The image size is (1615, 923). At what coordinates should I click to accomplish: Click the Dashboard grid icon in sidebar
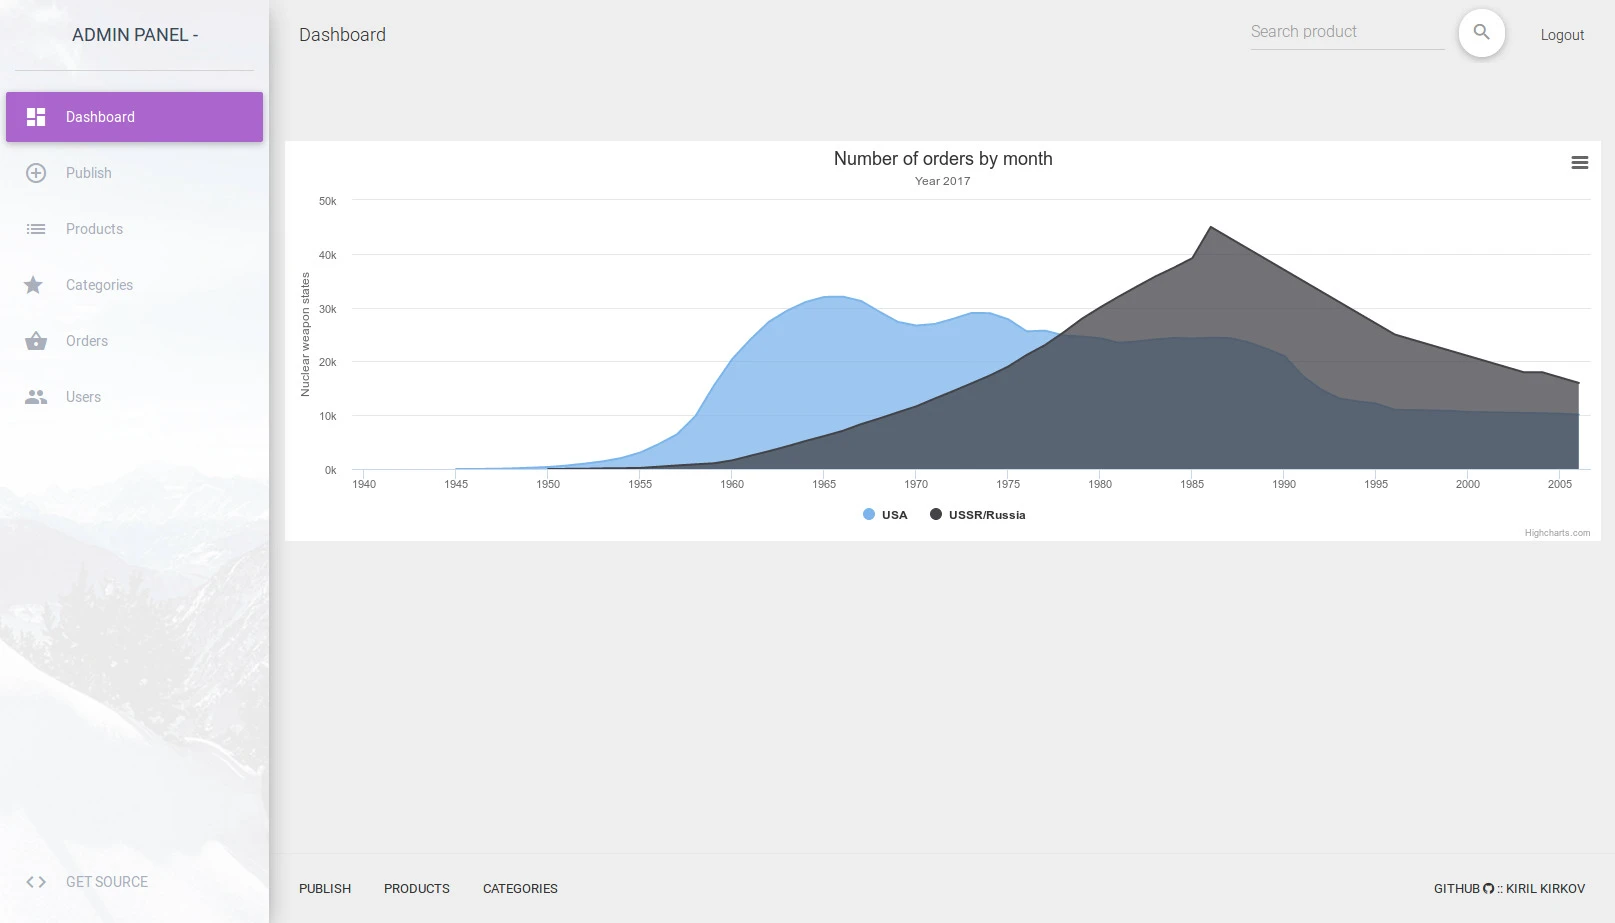pos(36,117)
